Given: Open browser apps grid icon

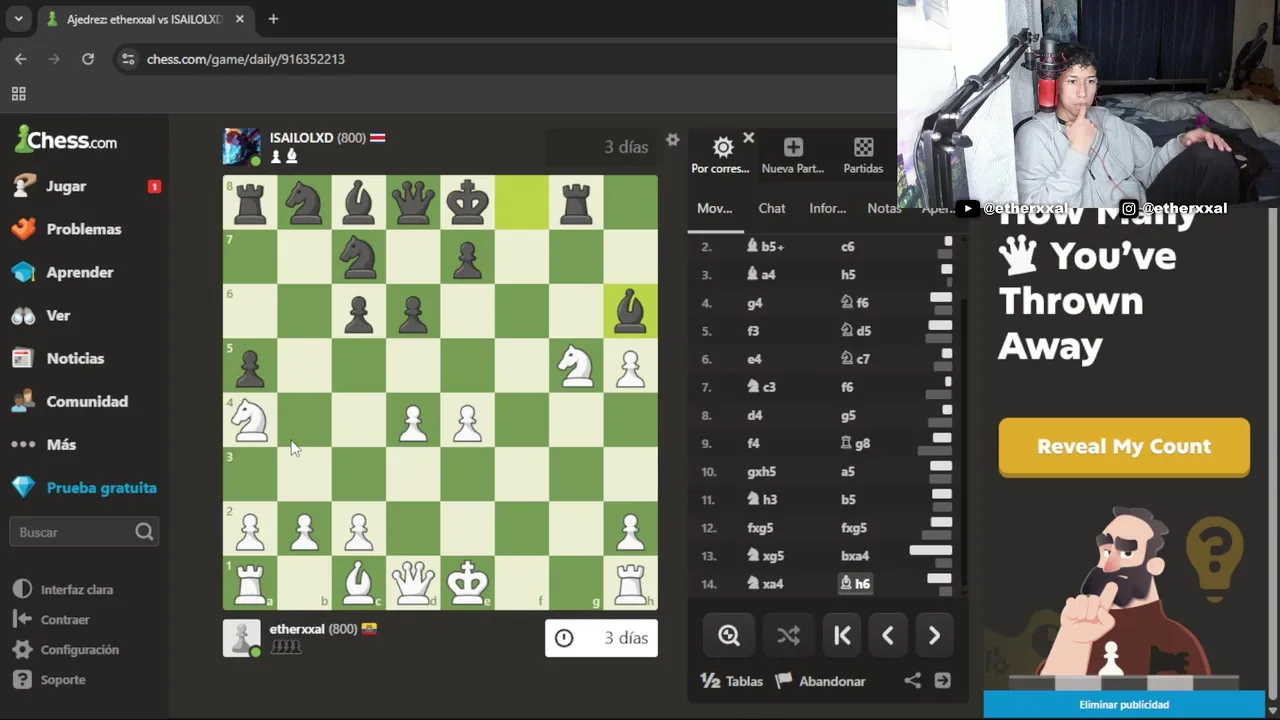Looking at the screenshot, I should (18, 94).
